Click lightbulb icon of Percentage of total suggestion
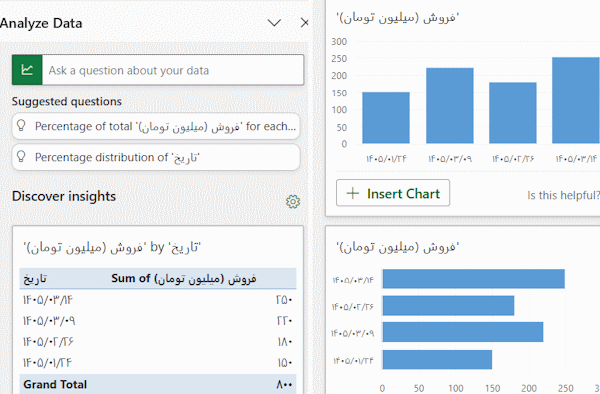Viewport: 600px width, 394px height. point(21,125)
